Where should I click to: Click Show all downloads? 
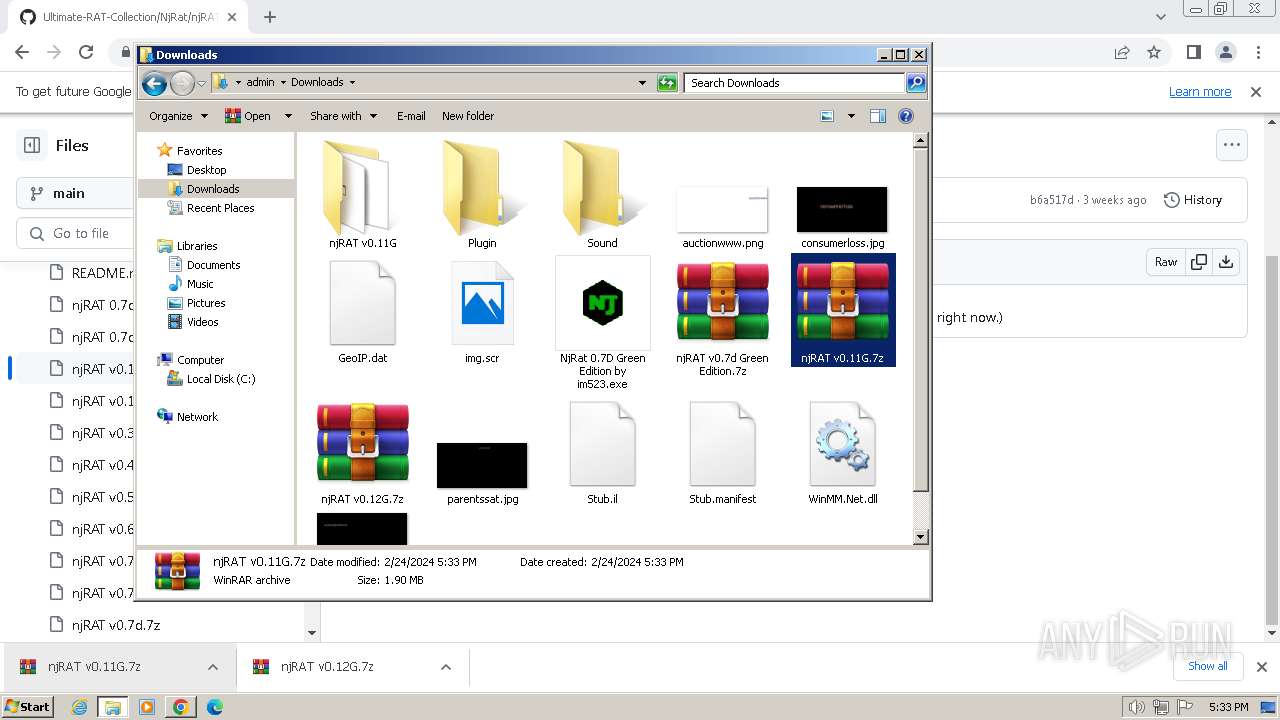point(1207,667)
